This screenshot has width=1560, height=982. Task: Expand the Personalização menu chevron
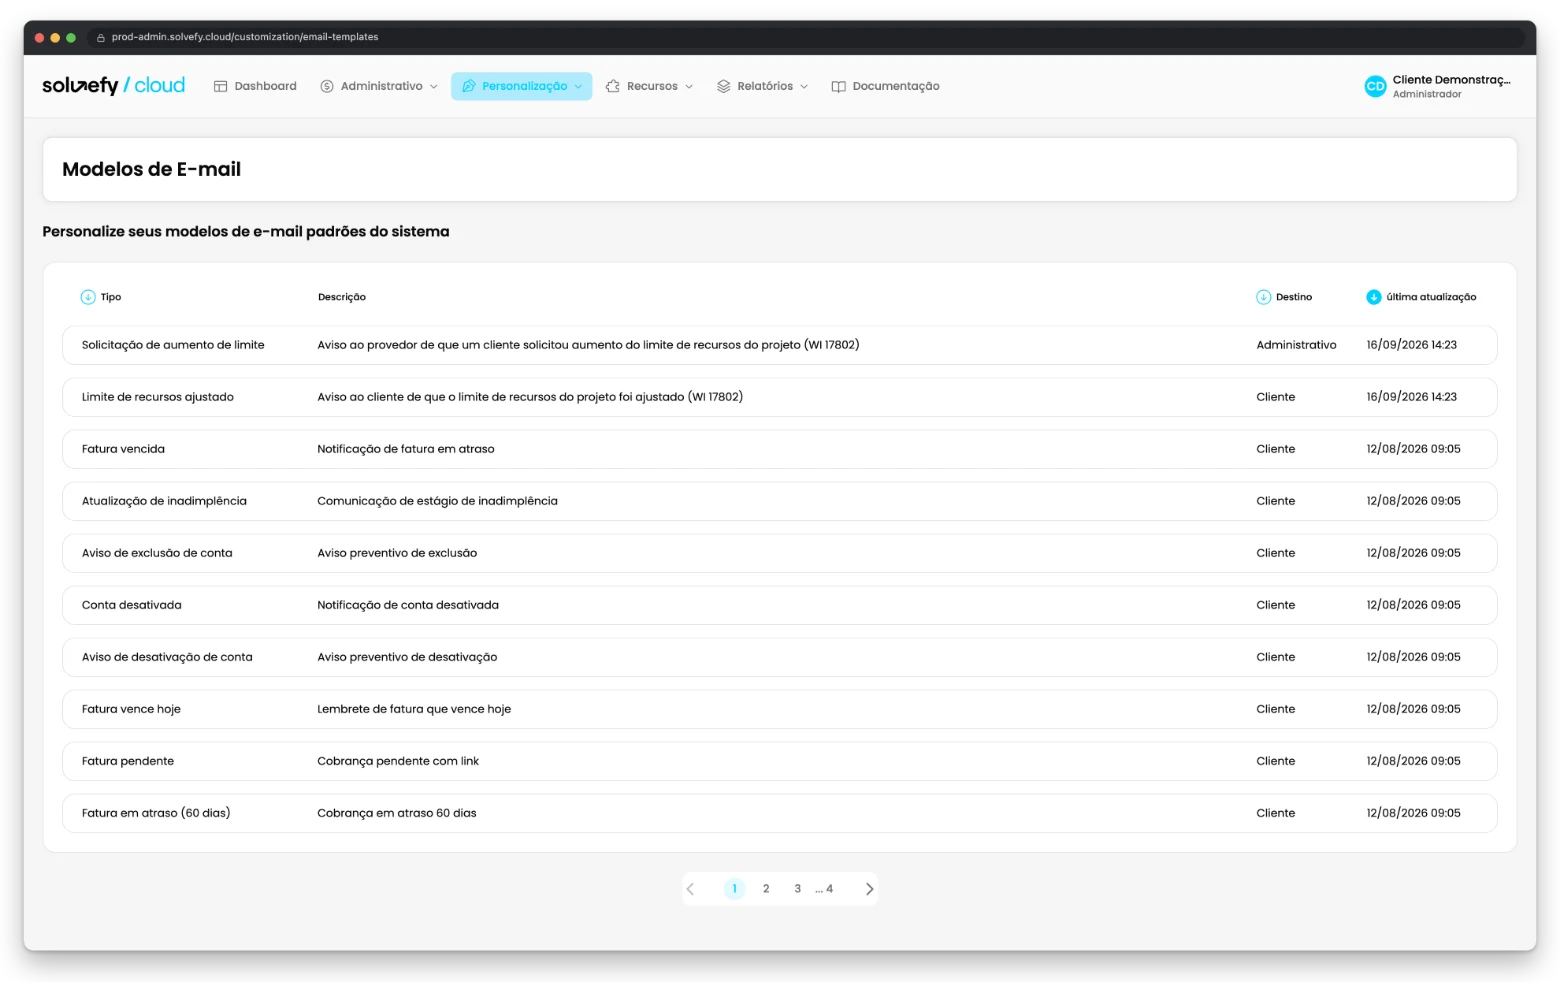[x=578, y=87]
